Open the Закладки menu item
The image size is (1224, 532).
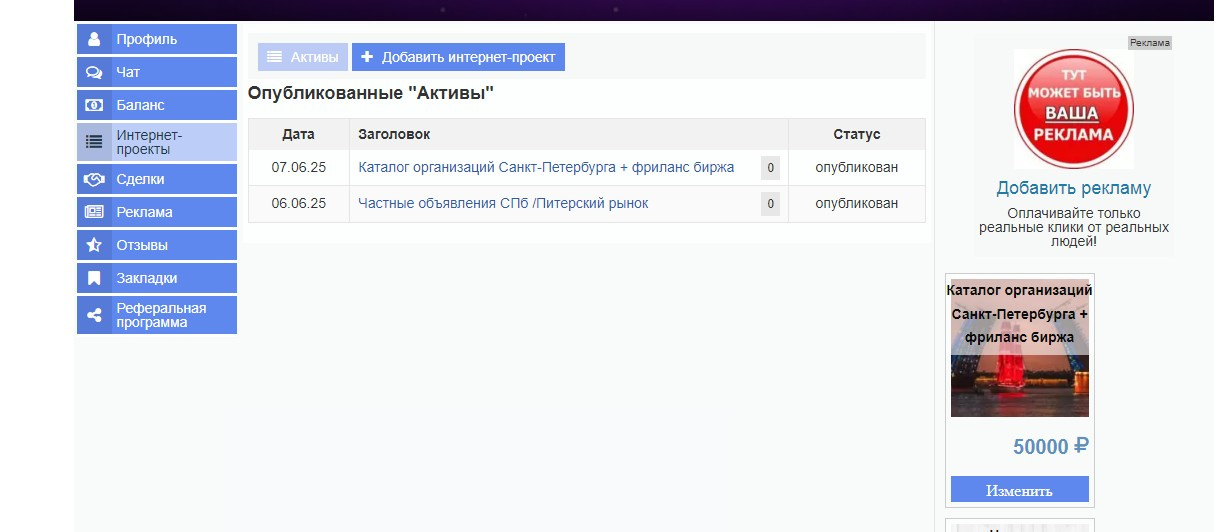tap(146, 278)
